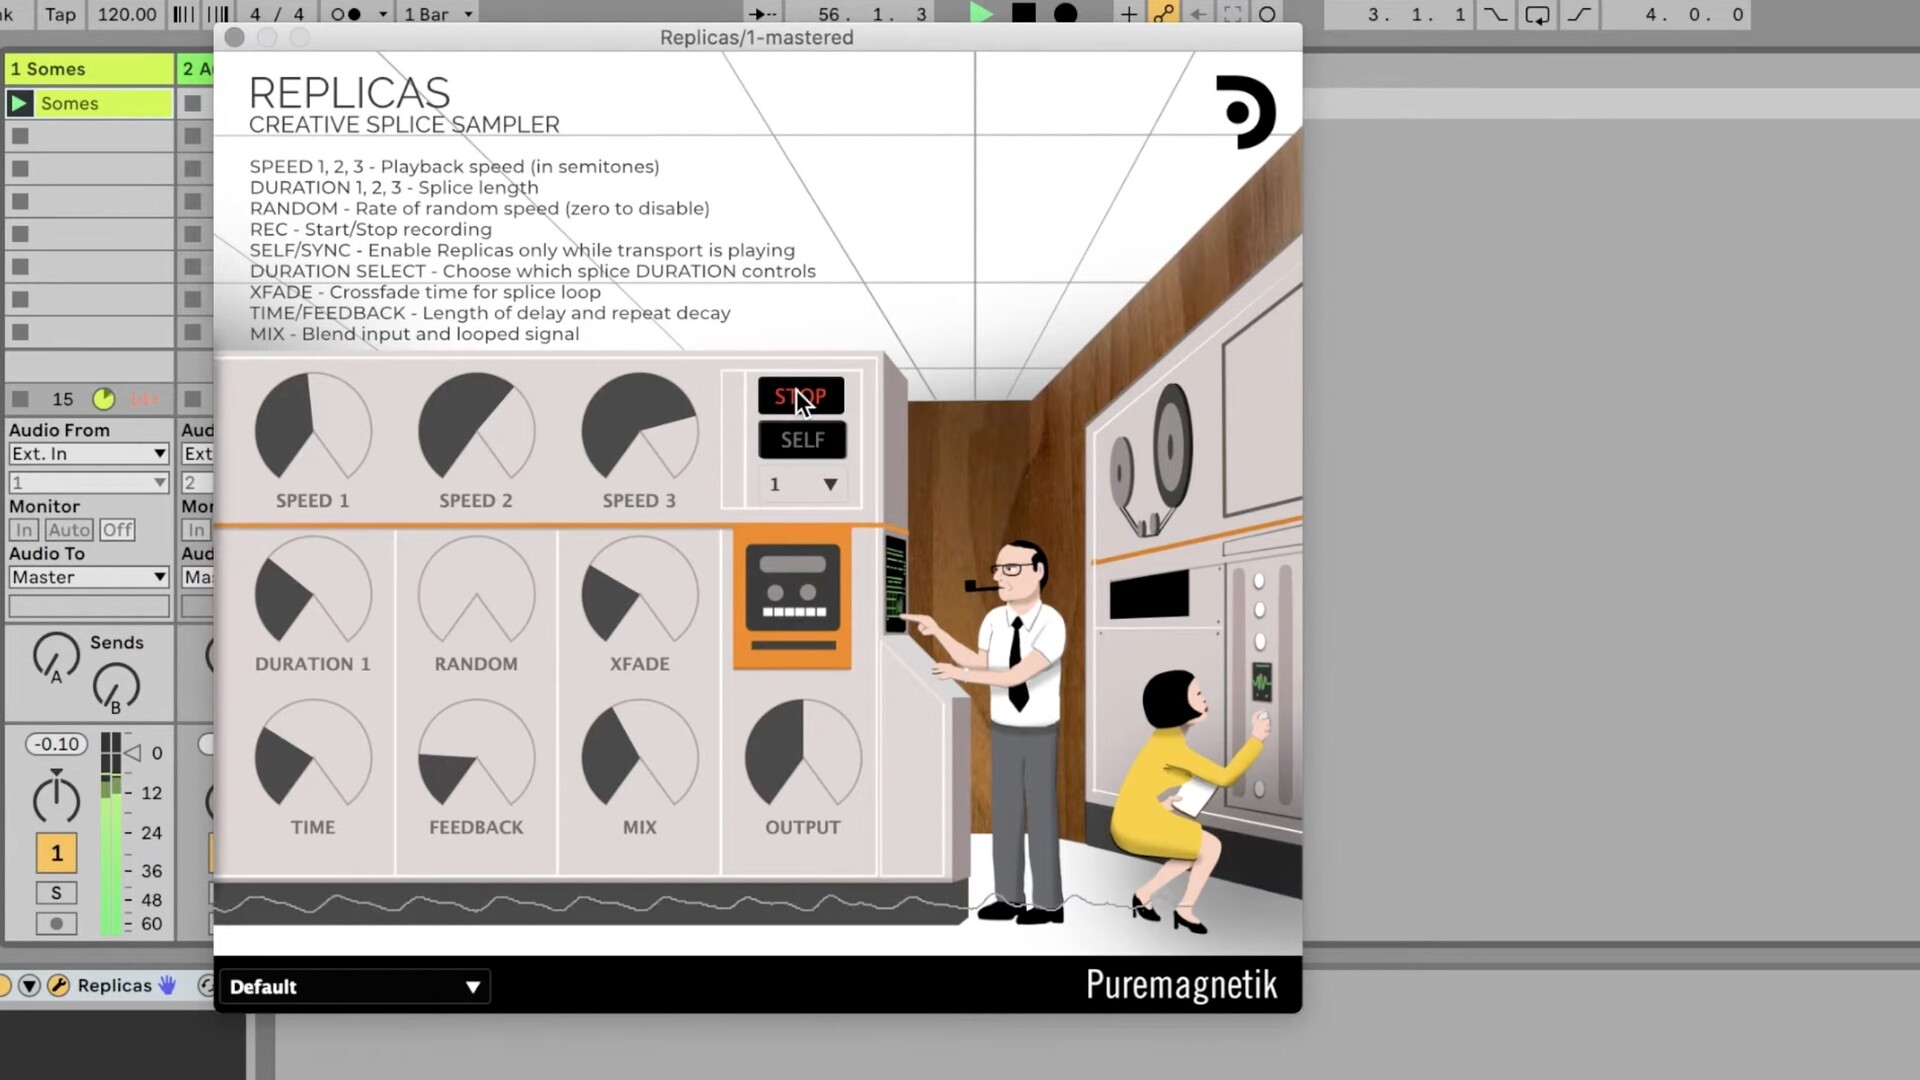Click the Puremagnetik logo icon
Viewport: 1920px width, 1080px height.
coord(1245,112)
